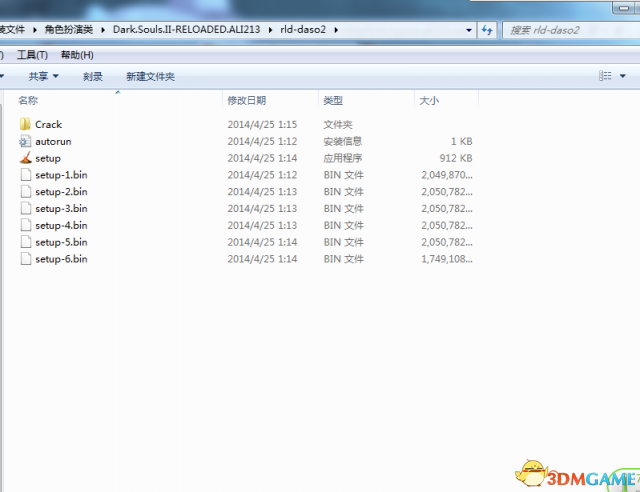Click the 912 KB size value
Image resolution: width=640 pixels, height=492 pixels.
tap(456, 158)
